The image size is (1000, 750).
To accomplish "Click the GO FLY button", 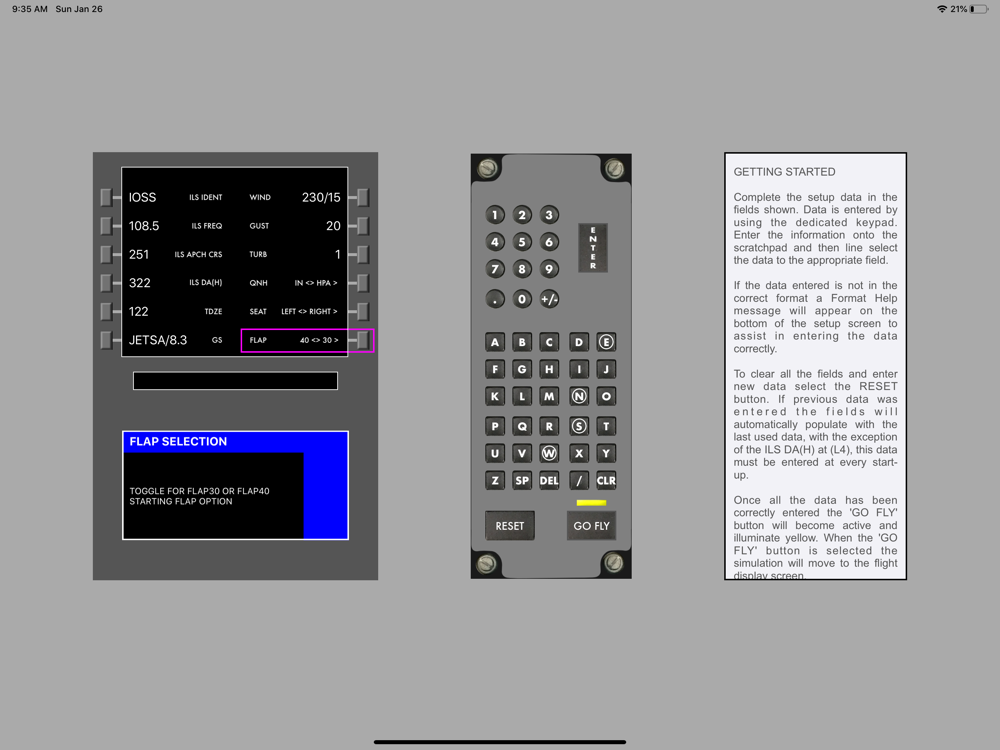I will point(591,526).
